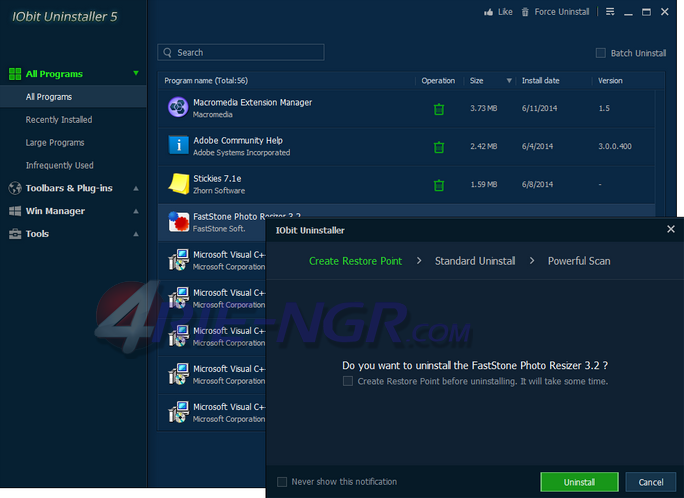Screen dimensions: 684x498
Task: Click the Powerful Scan step
Action: click(579, 261)
